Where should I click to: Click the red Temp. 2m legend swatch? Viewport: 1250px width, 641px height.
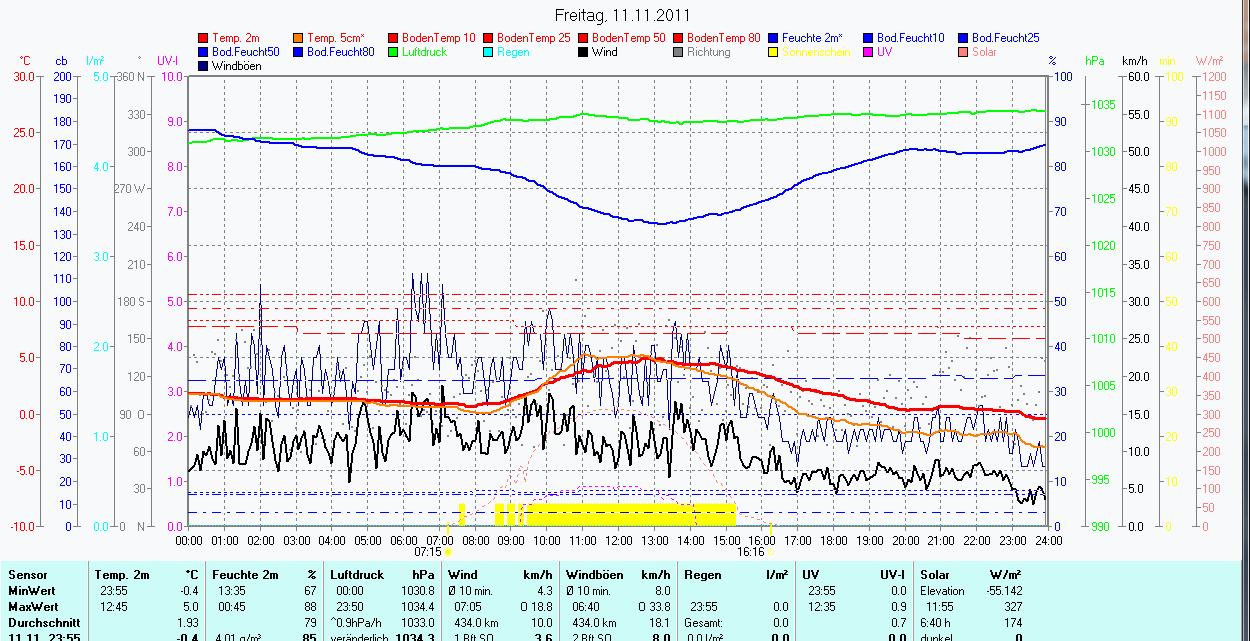coord(204,38)
